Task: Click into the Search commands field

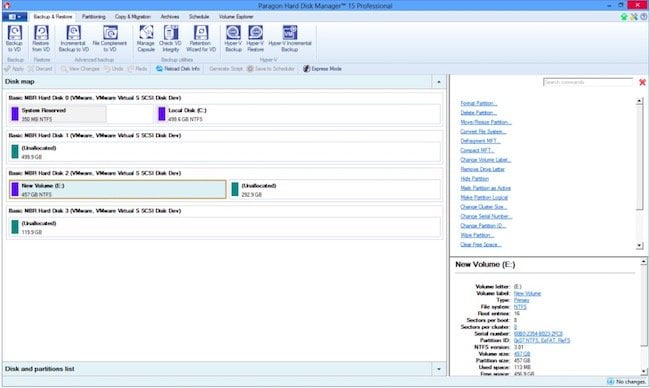Action: (x=588, y=82)
